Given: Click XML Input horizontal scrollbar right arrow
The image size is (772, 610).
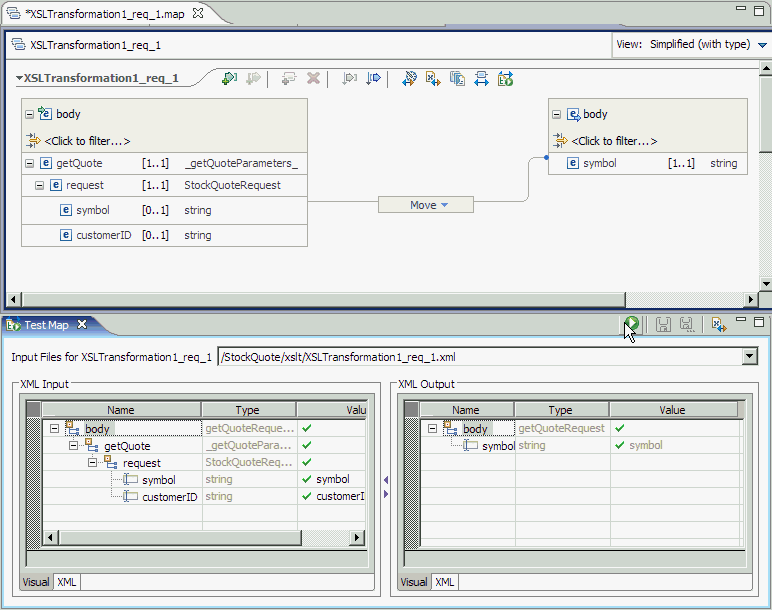Looking at the screenshot, I should (x=357, y=538).
